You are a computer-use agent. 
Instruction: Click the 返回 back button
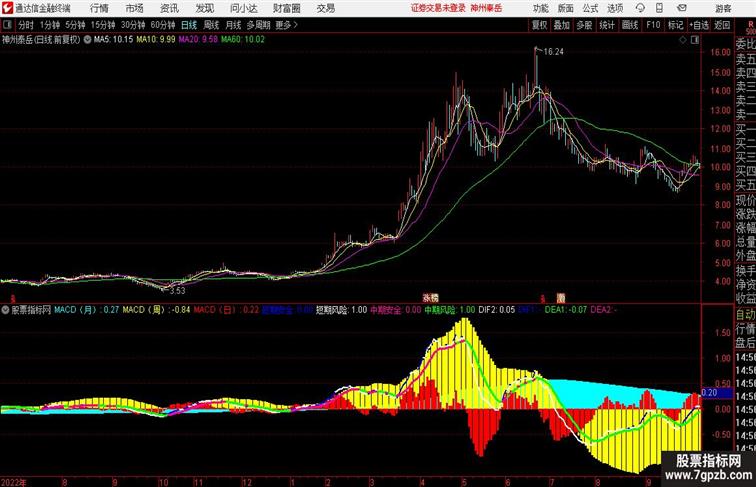722,25
